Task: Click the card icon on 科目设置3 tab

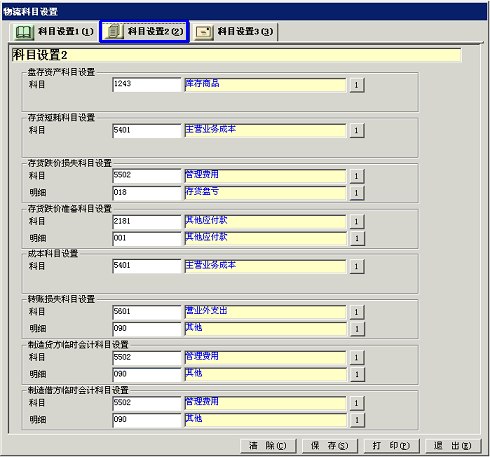Action: pyautogui.click(x=204, y=32)
